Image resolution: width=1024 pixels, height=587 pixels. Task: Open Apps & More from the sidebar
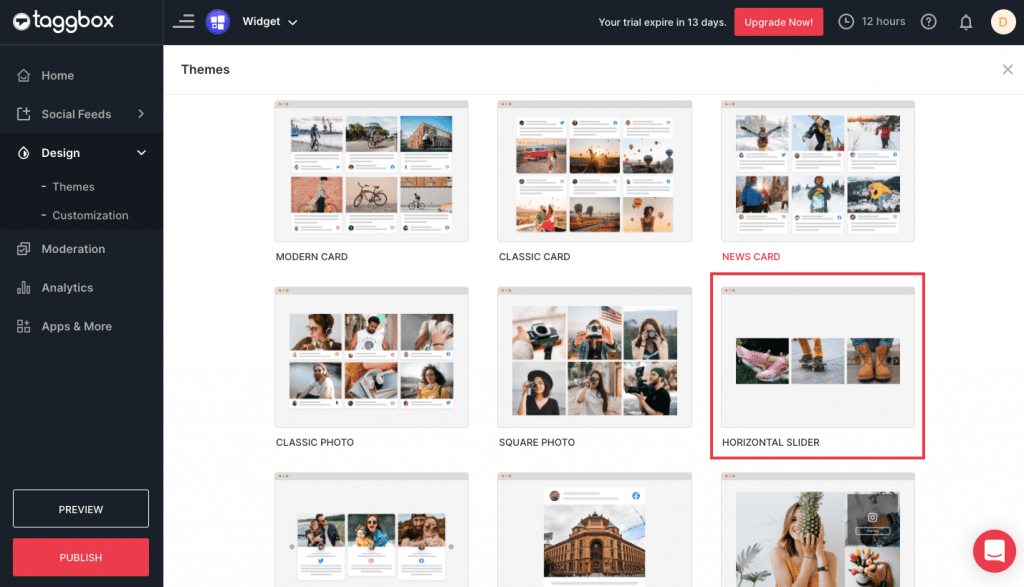pos(22,326)
